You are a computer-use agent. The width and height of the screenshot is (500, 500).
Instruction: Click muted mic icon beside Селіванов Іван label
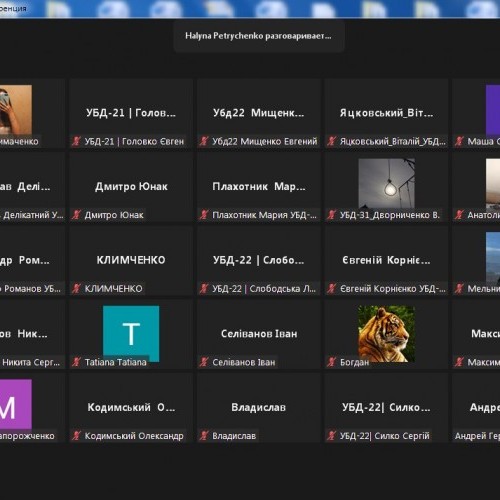point(204,362)
